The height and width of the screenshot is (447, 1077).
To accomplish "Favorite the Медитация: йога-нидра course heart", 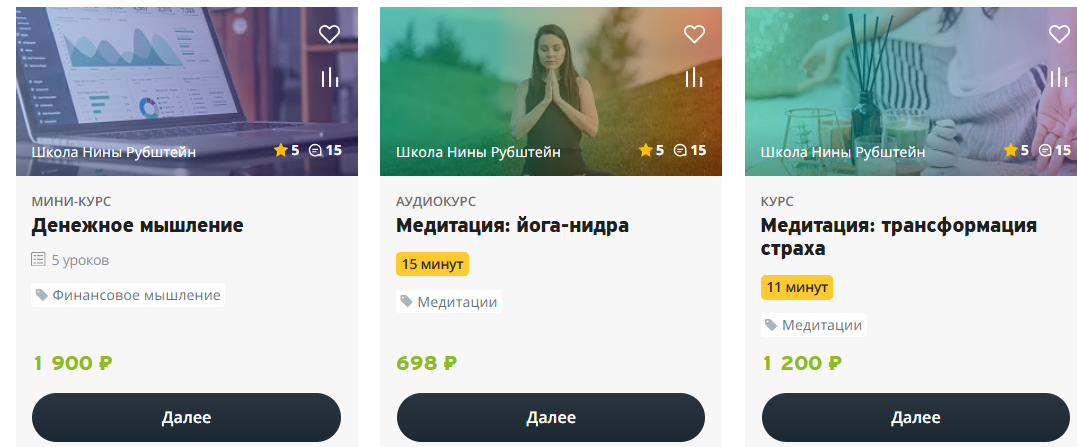I will coord(694,34).
